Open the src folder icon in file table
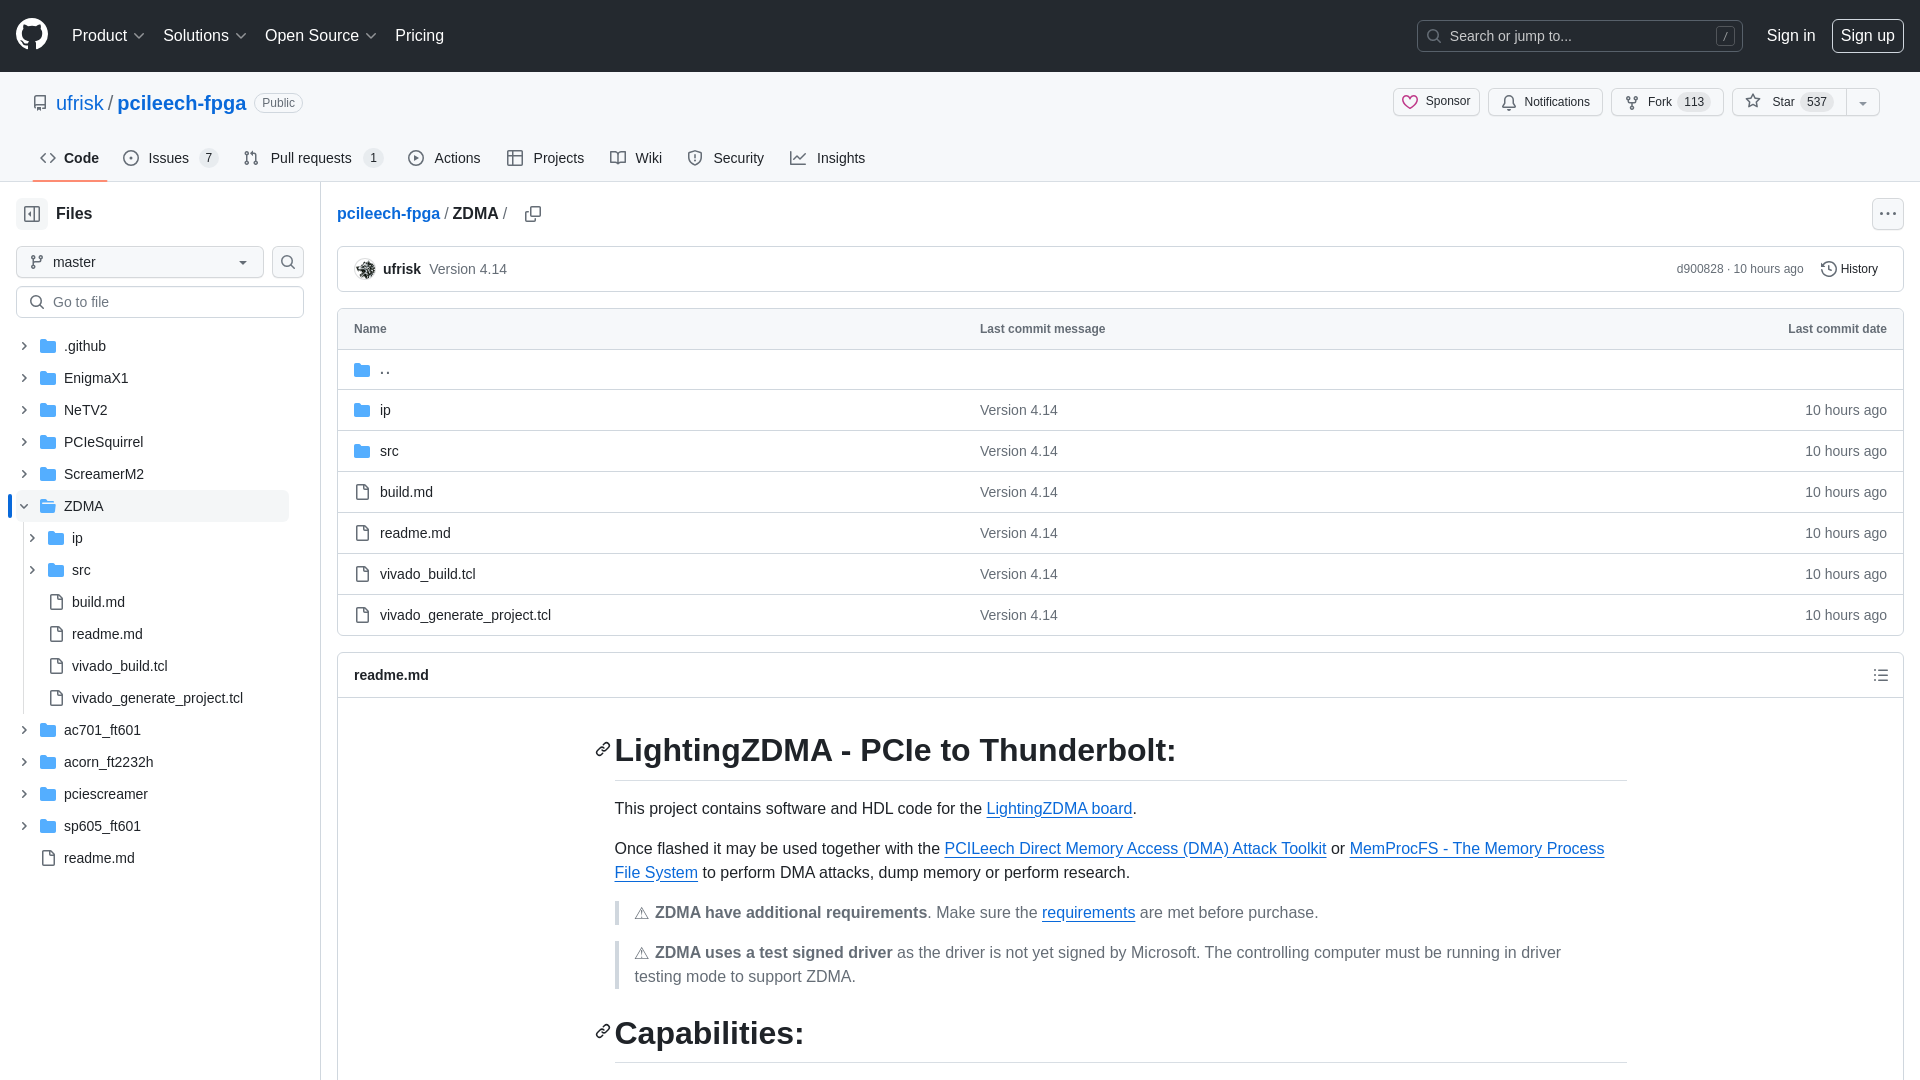Image resolution: width=1920 pixels, height=1080 pixels. pyautogui.click(x=362, y=451)
